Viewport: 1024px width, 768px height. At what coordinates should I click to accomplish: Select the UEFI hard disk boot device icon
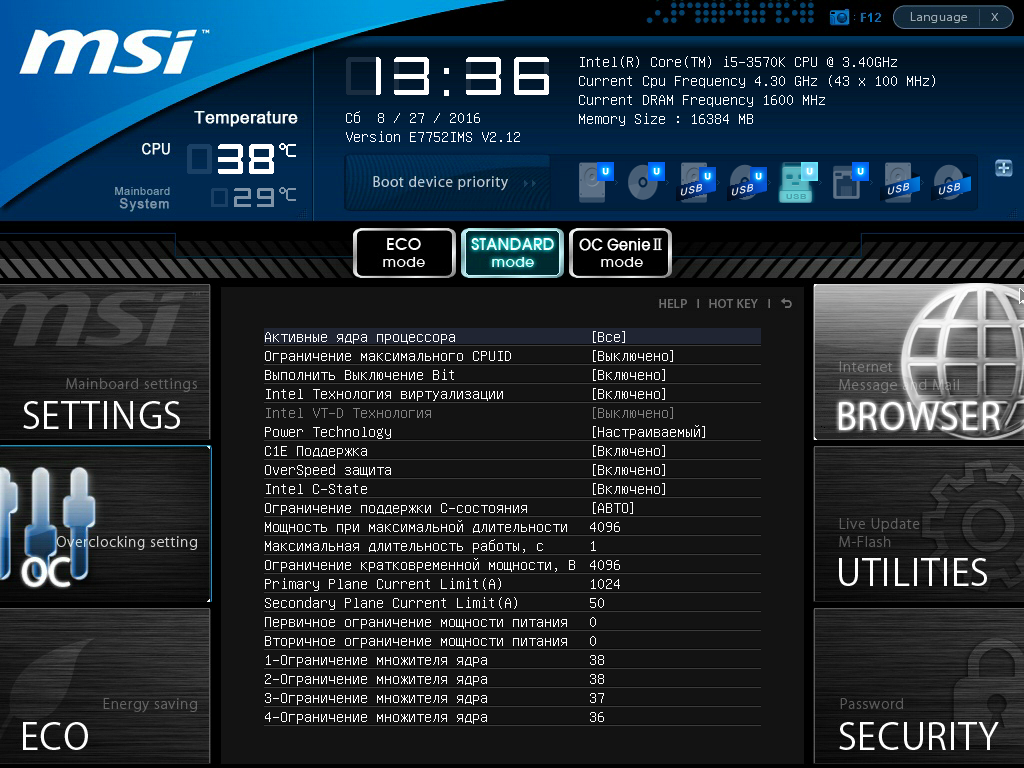click(x=596, y=182)
